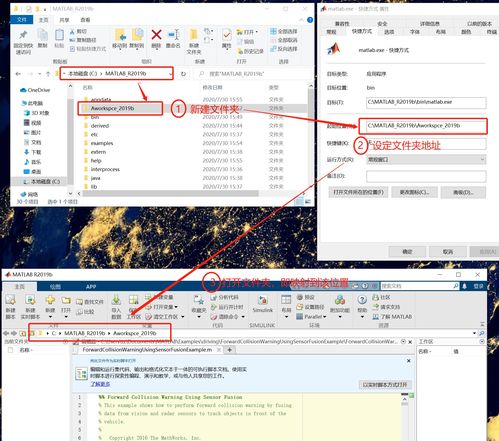Click the Cancel button in Properties dialog
Image resolution: width=499 pixels, height=441 pixels.
[x=448, y=252]
